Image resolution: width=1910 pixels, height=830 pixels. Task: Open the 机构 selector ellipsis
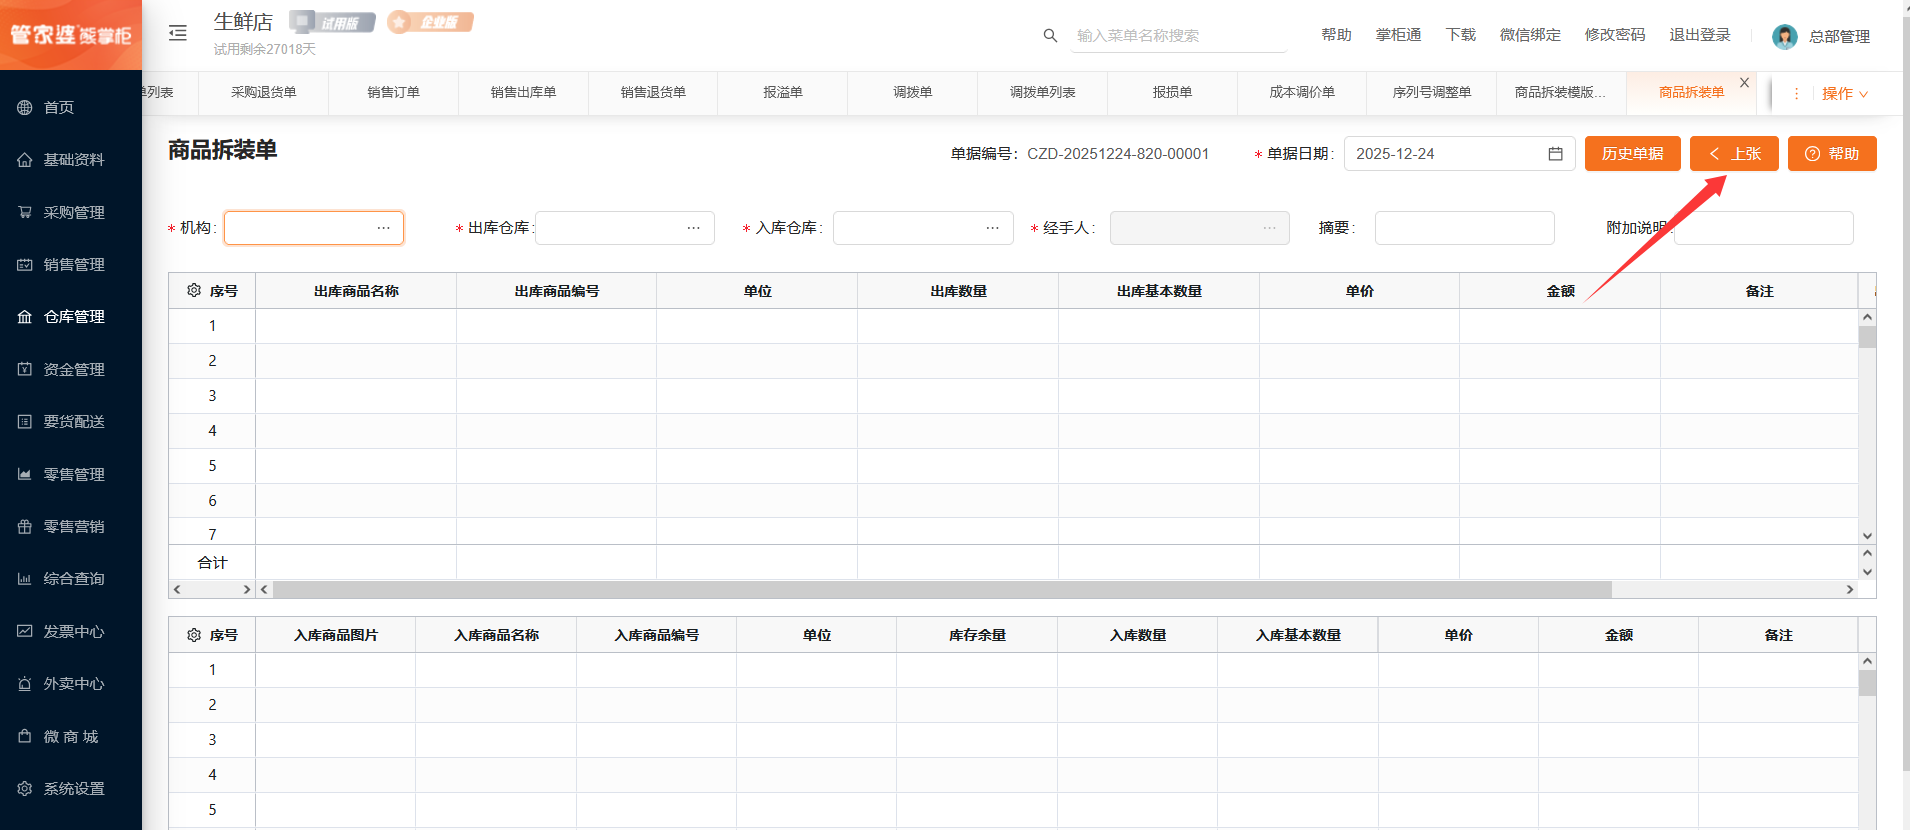tap(383, 228)
